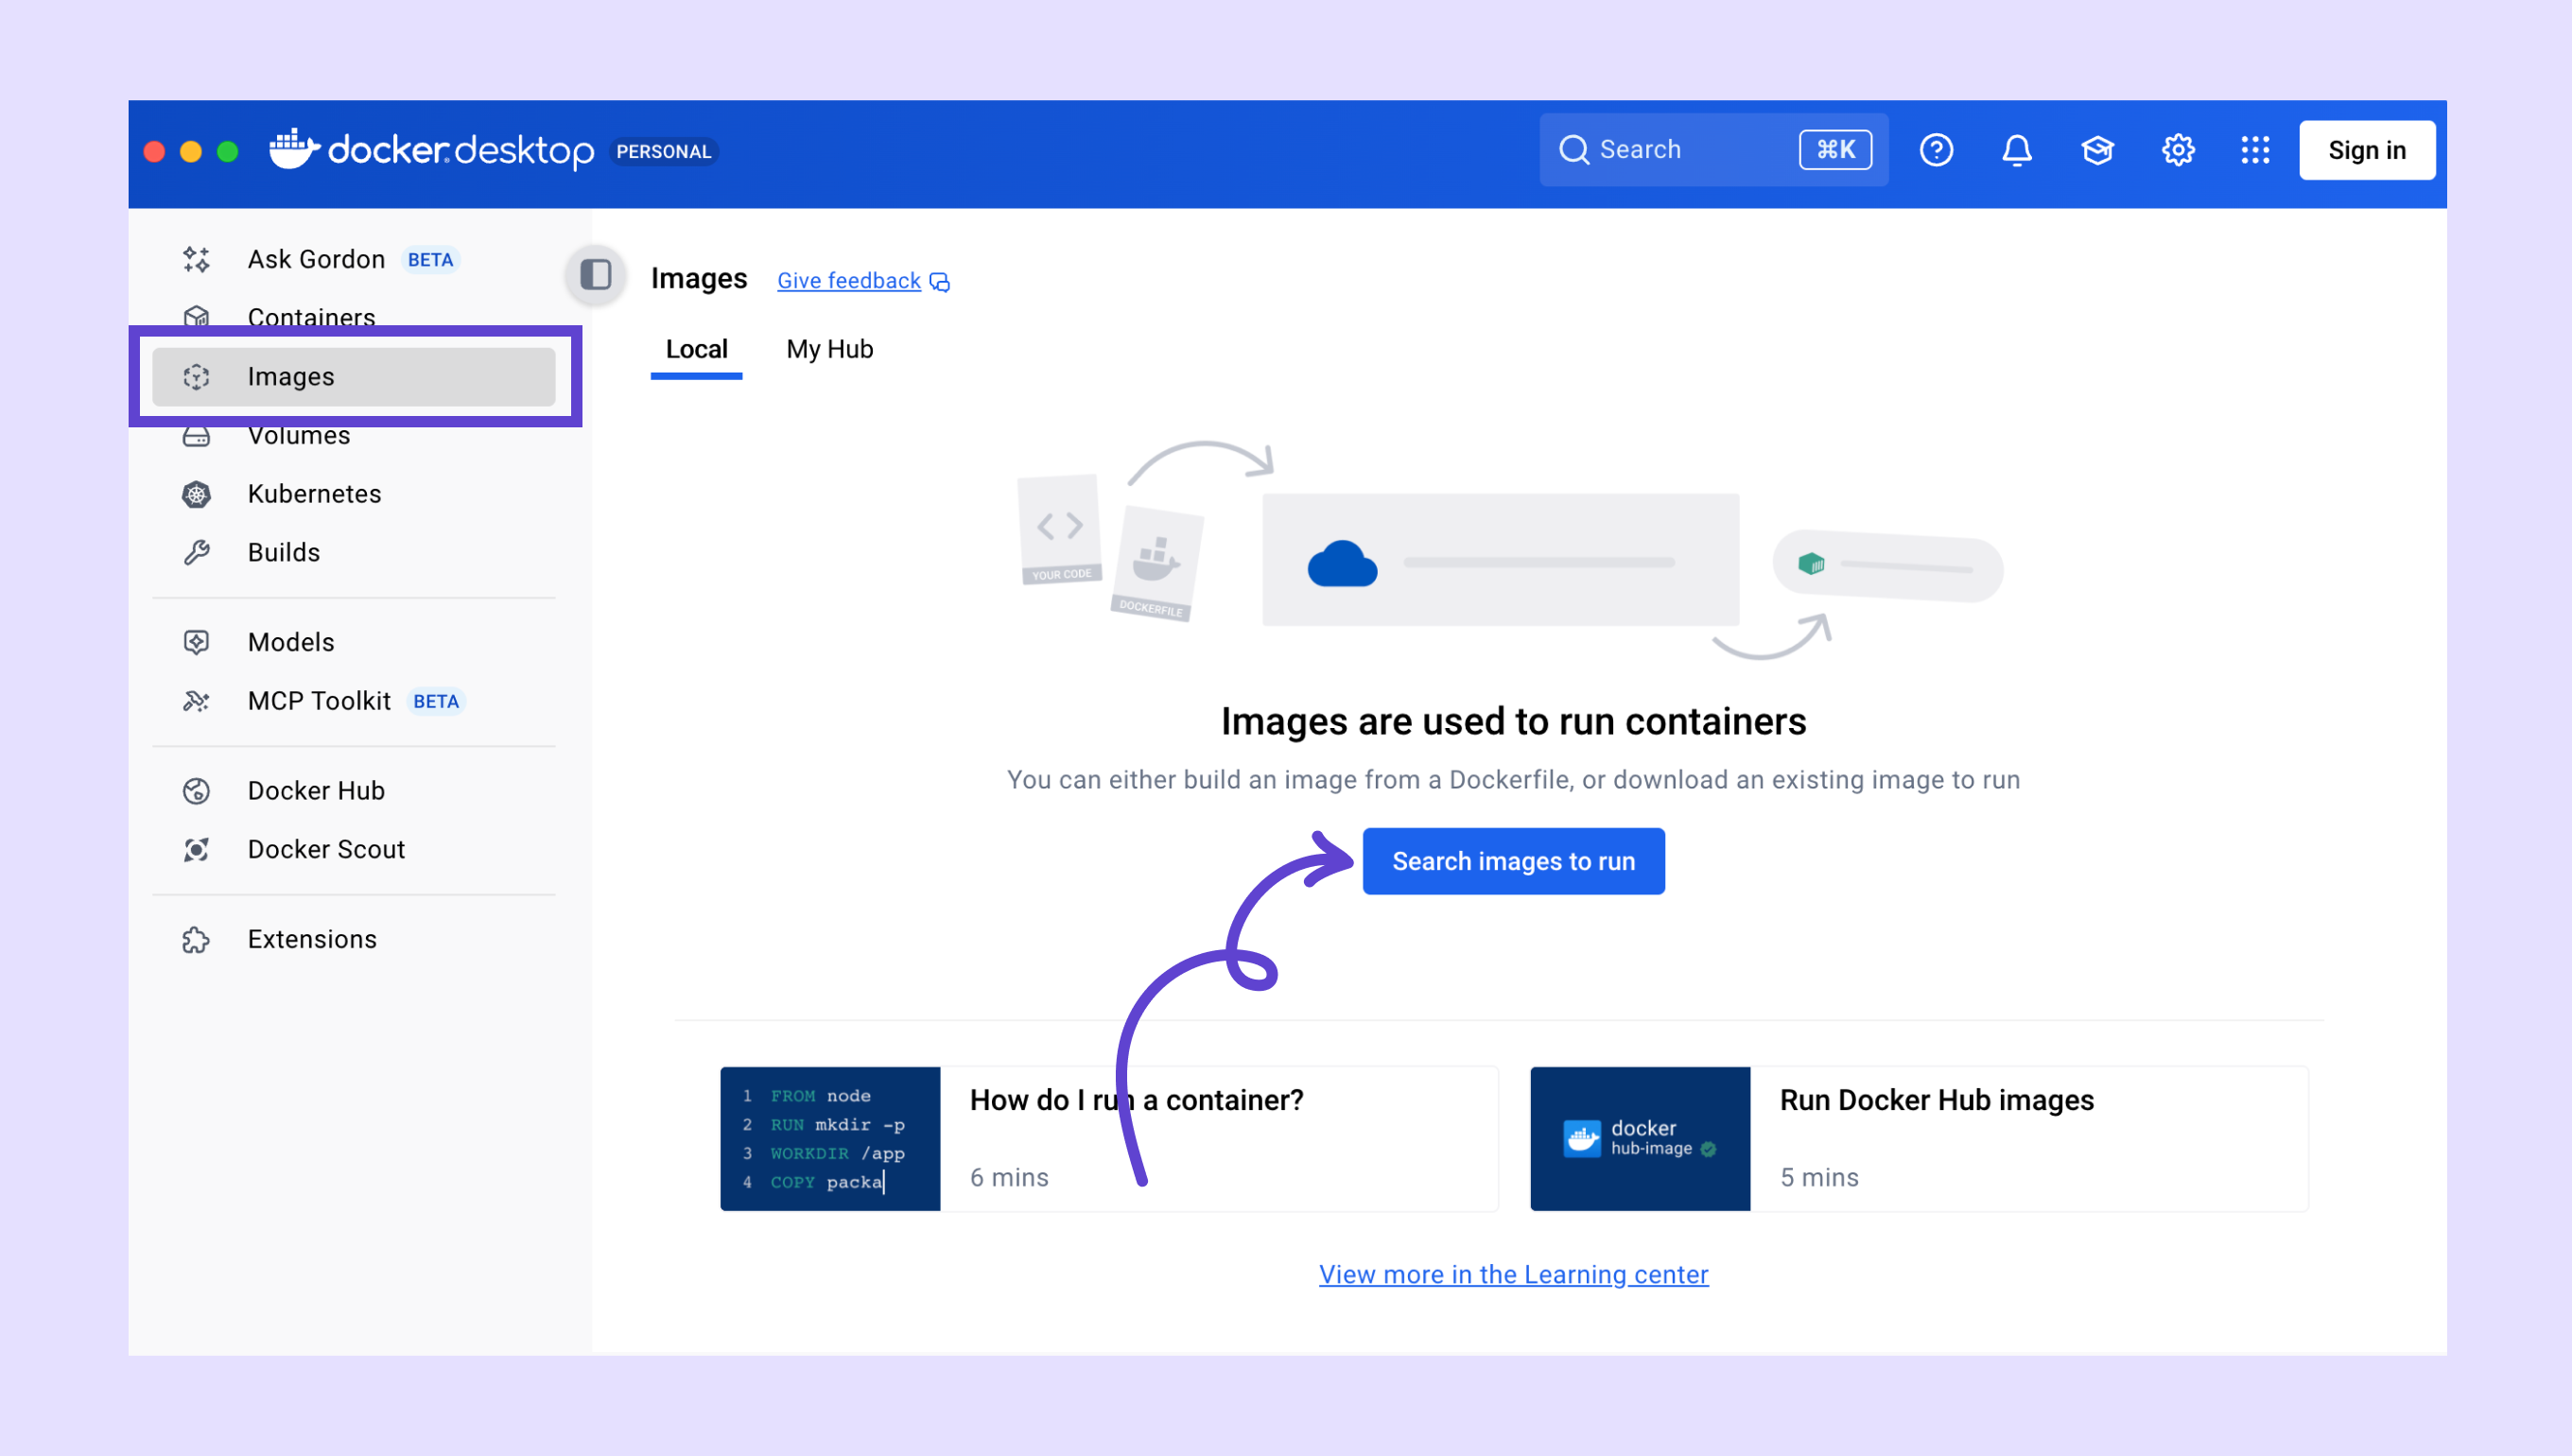Open the Give feedback link
2572x1456 pixels.
[x=849, y=281]
